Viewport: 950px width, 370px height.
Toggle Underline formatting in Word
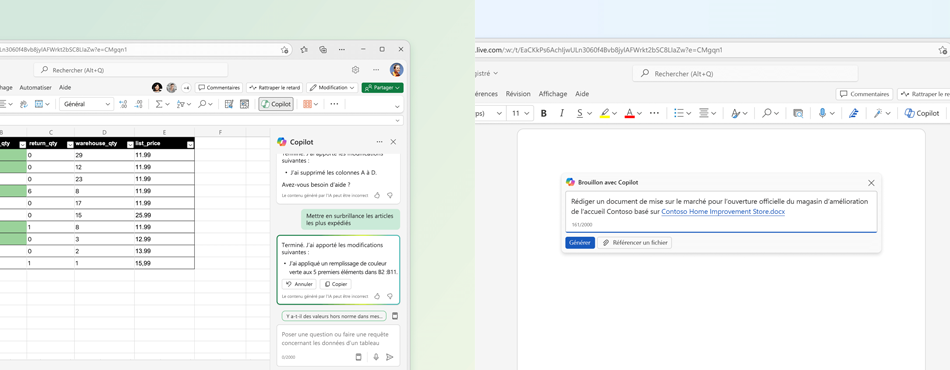point(580,113)
